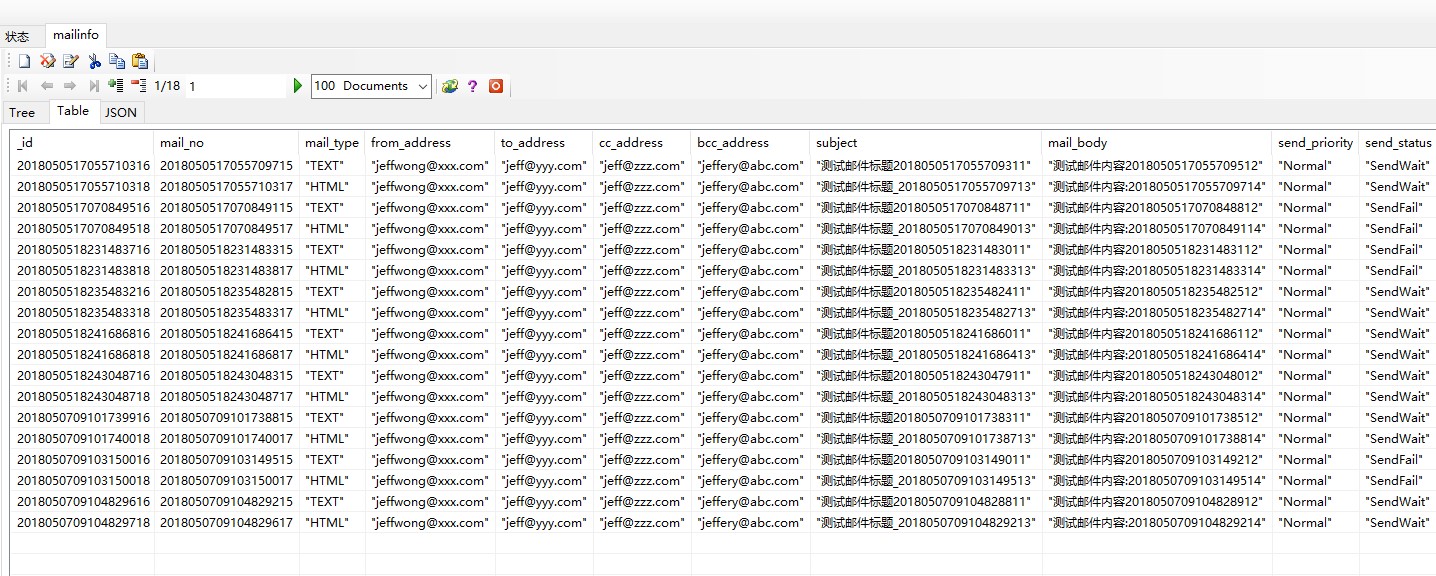Click "jeffwong@xxx.com" in row 2018050517055710316

[x=430, y=166]
